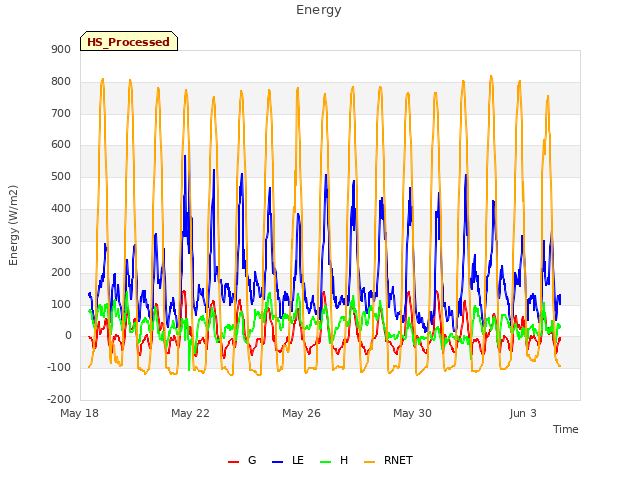Image resolution: width=640 pixels, height=480 pixels.
Task: Click the May 30 x-axis tick label
Action: tap(412, 413)
